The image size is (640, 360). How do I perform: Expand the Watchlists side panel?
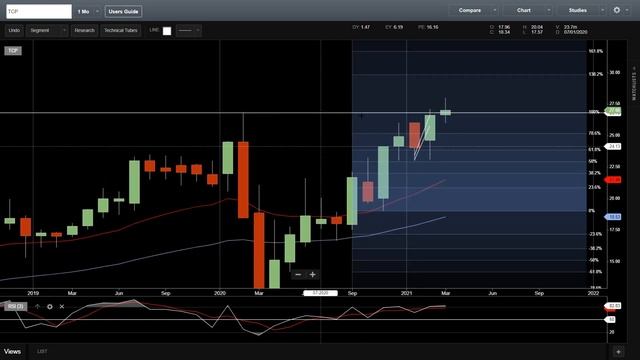pos(634,85)
